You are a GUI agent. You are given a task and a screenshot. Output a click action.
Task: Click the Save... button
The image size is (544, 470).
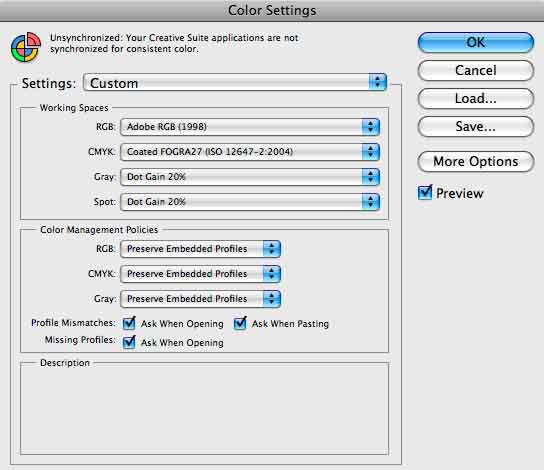476,127
